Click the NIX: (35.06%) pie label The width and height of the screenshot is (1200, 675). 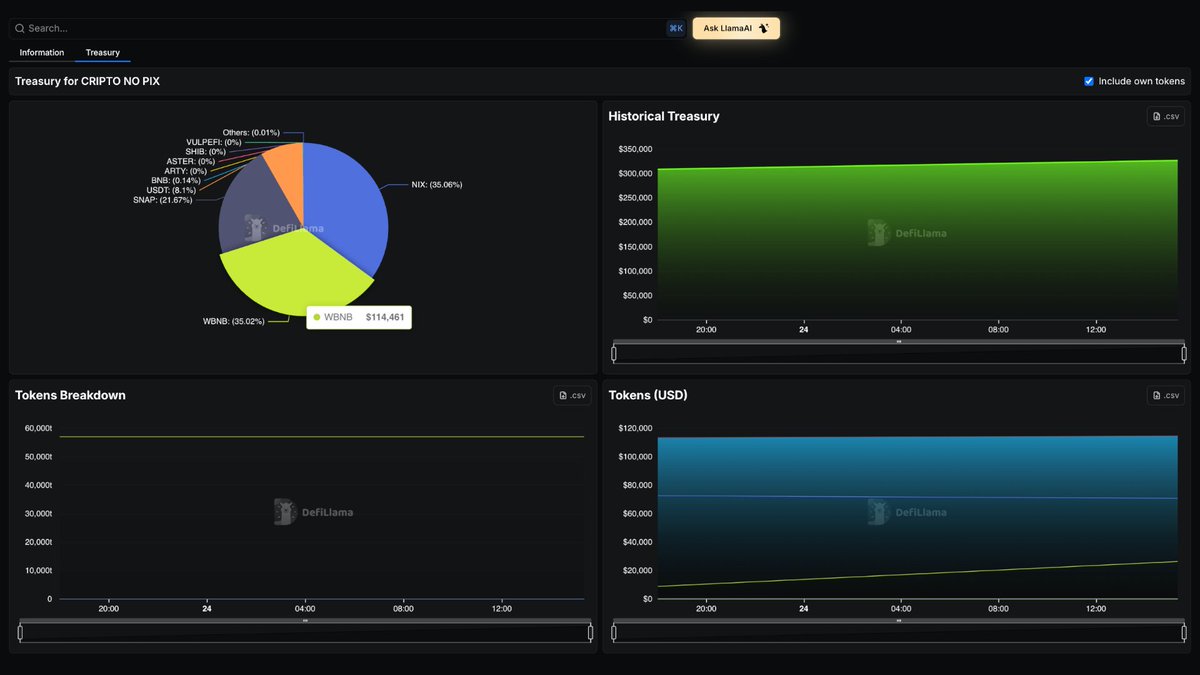(437, 184)
